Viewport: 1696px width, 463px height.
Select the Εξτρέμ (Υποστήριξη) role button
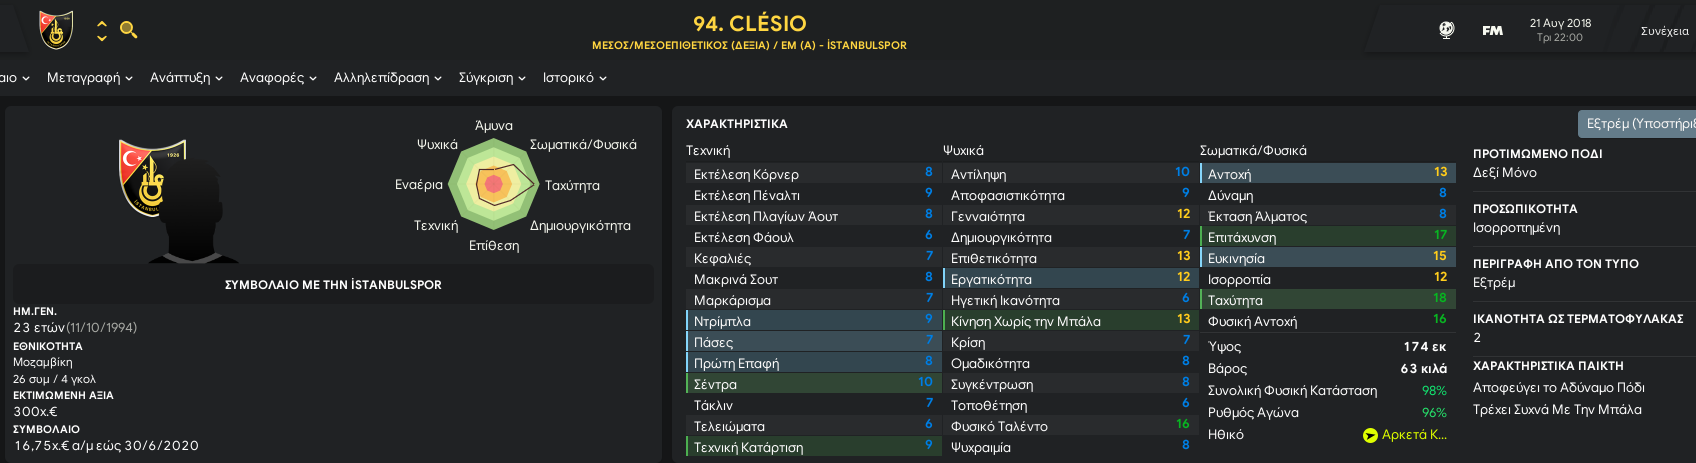tap(1637, 123)
